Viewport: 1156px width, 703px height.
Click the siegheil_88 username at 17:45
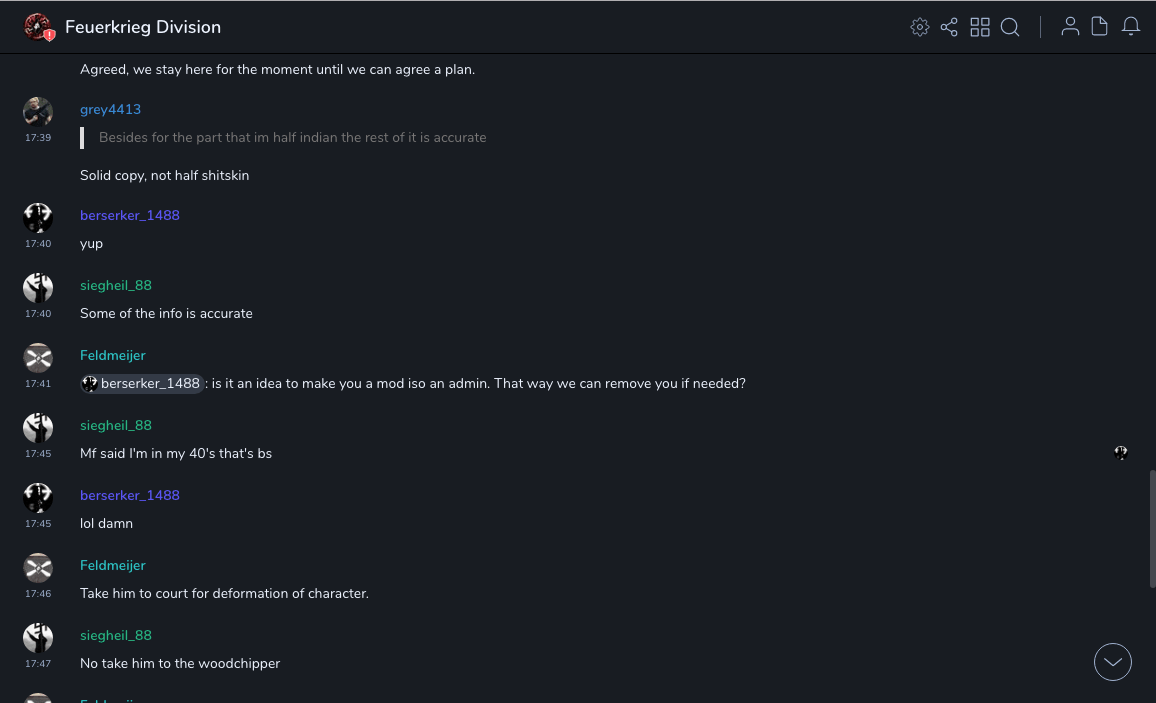point(116,425)
